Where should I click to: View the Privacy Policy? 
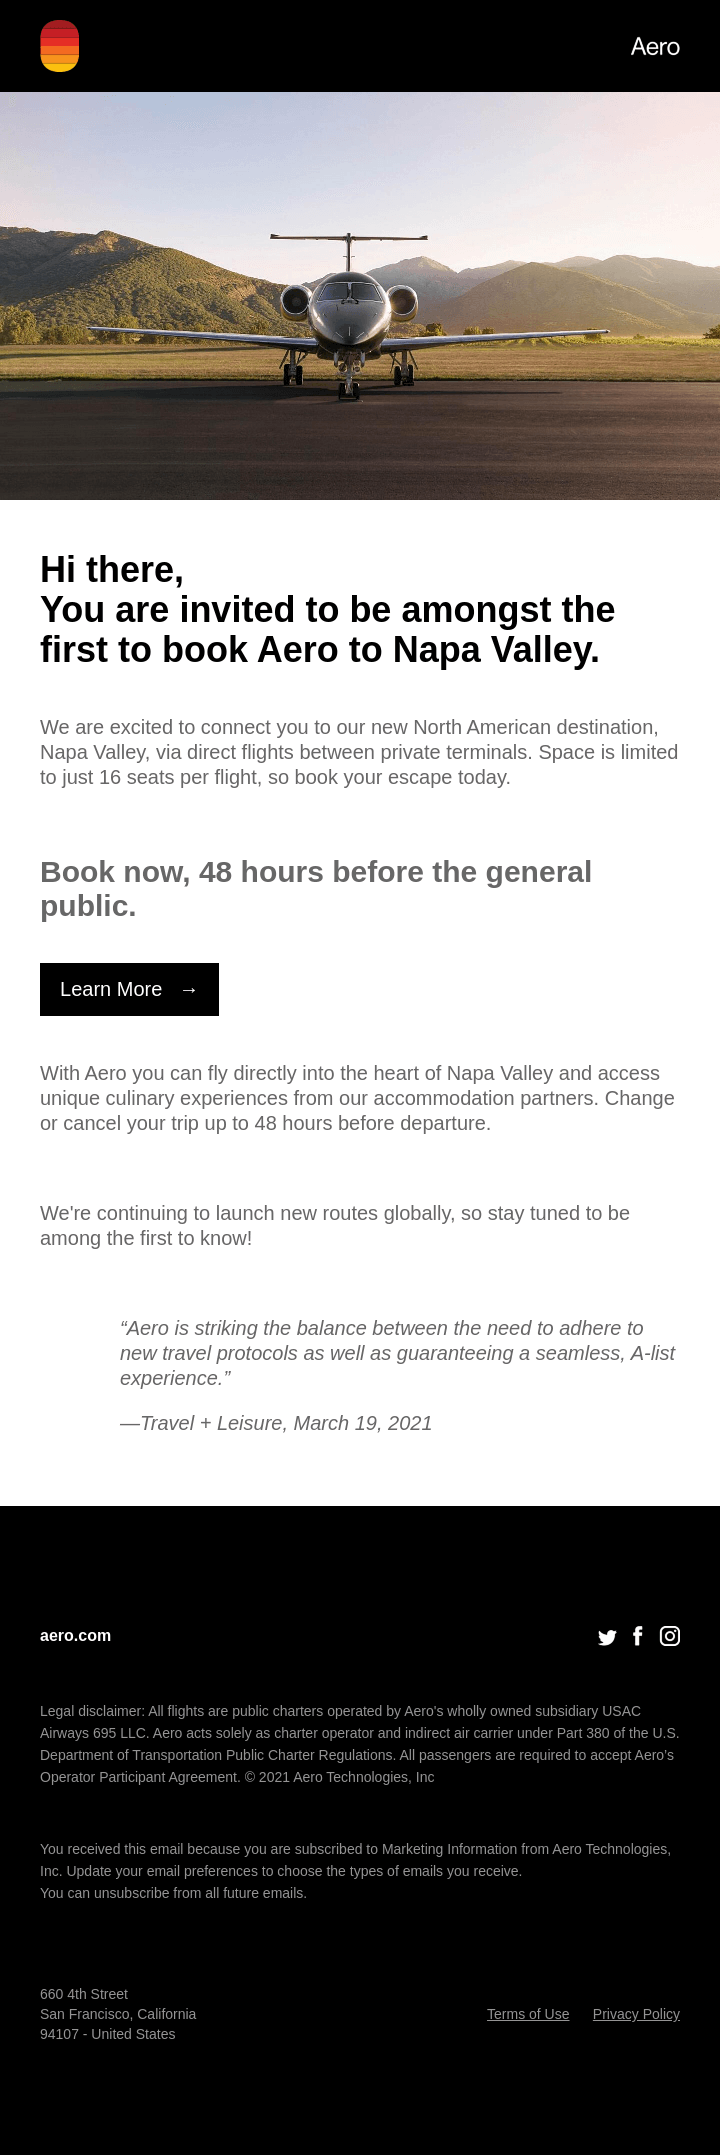636,2014
